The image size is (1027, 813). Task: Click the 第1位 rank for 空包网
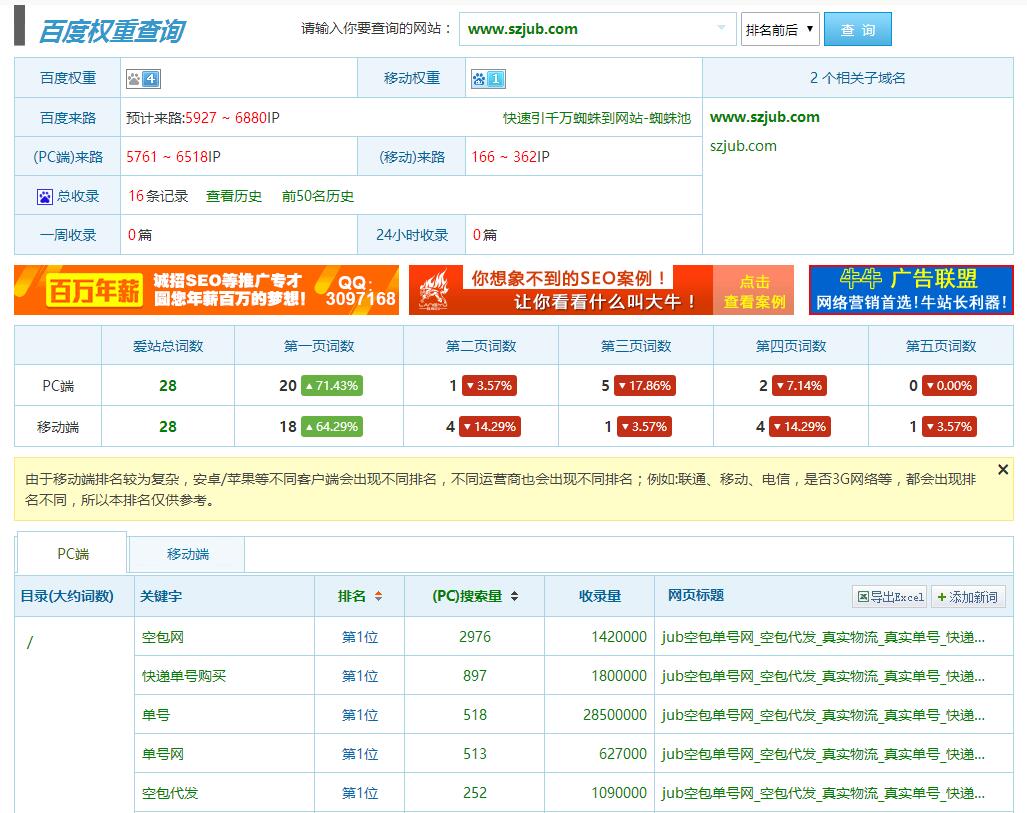[360, 637]
